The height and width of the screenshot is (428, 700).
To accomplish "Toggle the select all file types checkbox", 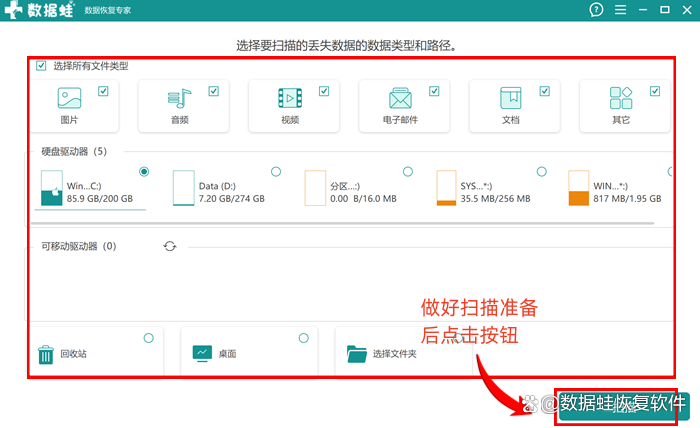I will tap(41, 66).
